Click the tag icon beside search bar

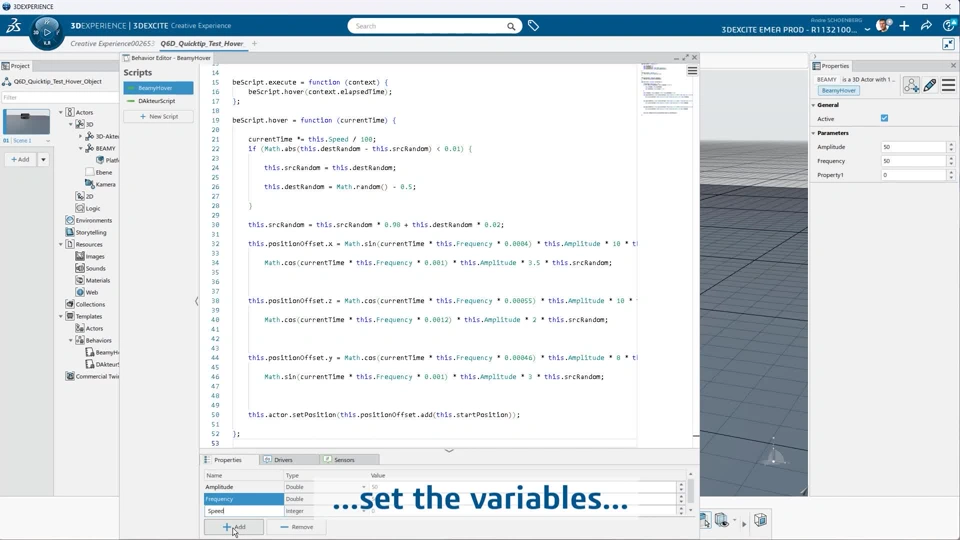point(534,26)
